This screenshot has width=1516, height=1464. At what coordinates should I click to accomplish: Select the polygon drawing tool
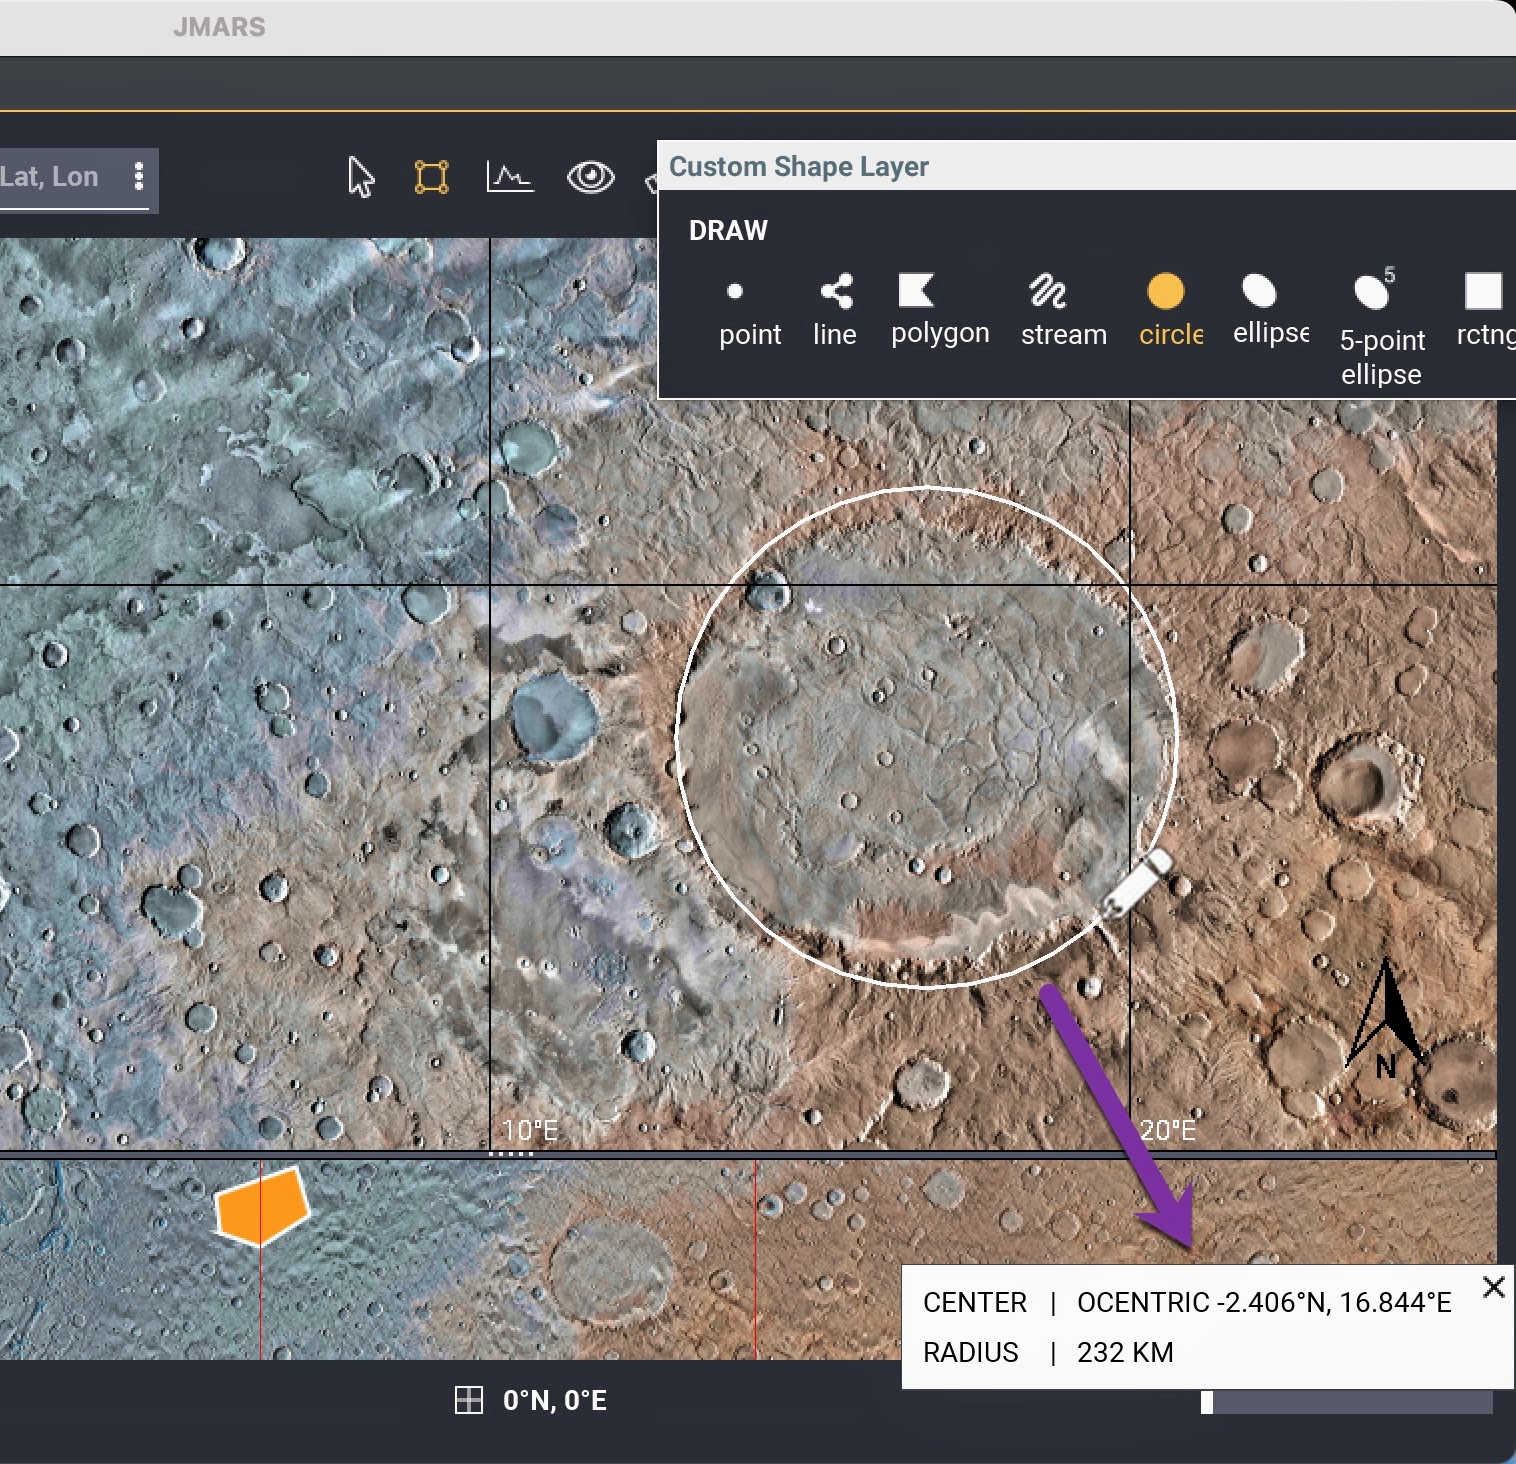click(939, 310)
